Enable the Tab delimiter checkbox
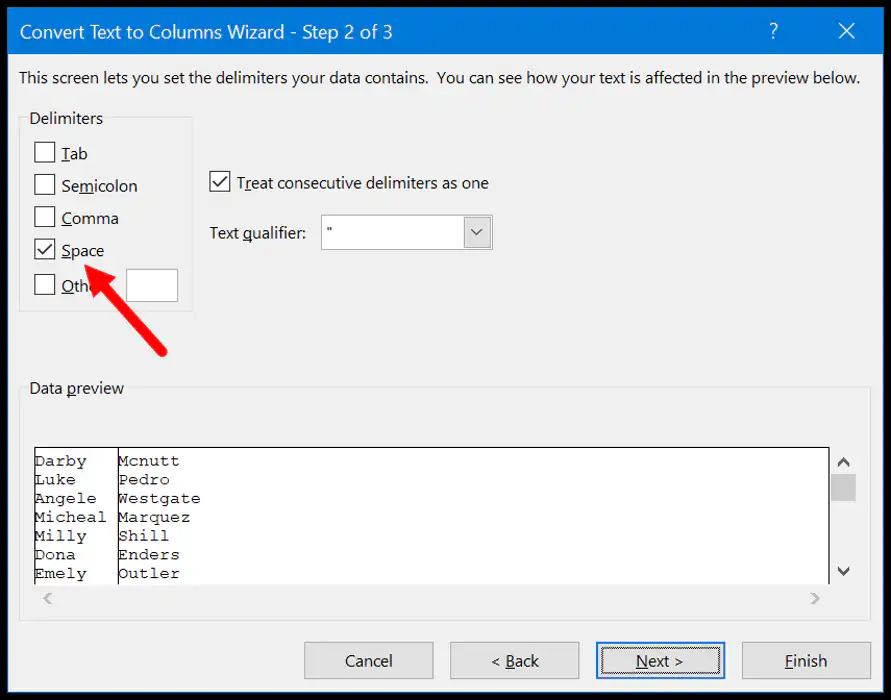The image size is (891, 700). (44, 153)
